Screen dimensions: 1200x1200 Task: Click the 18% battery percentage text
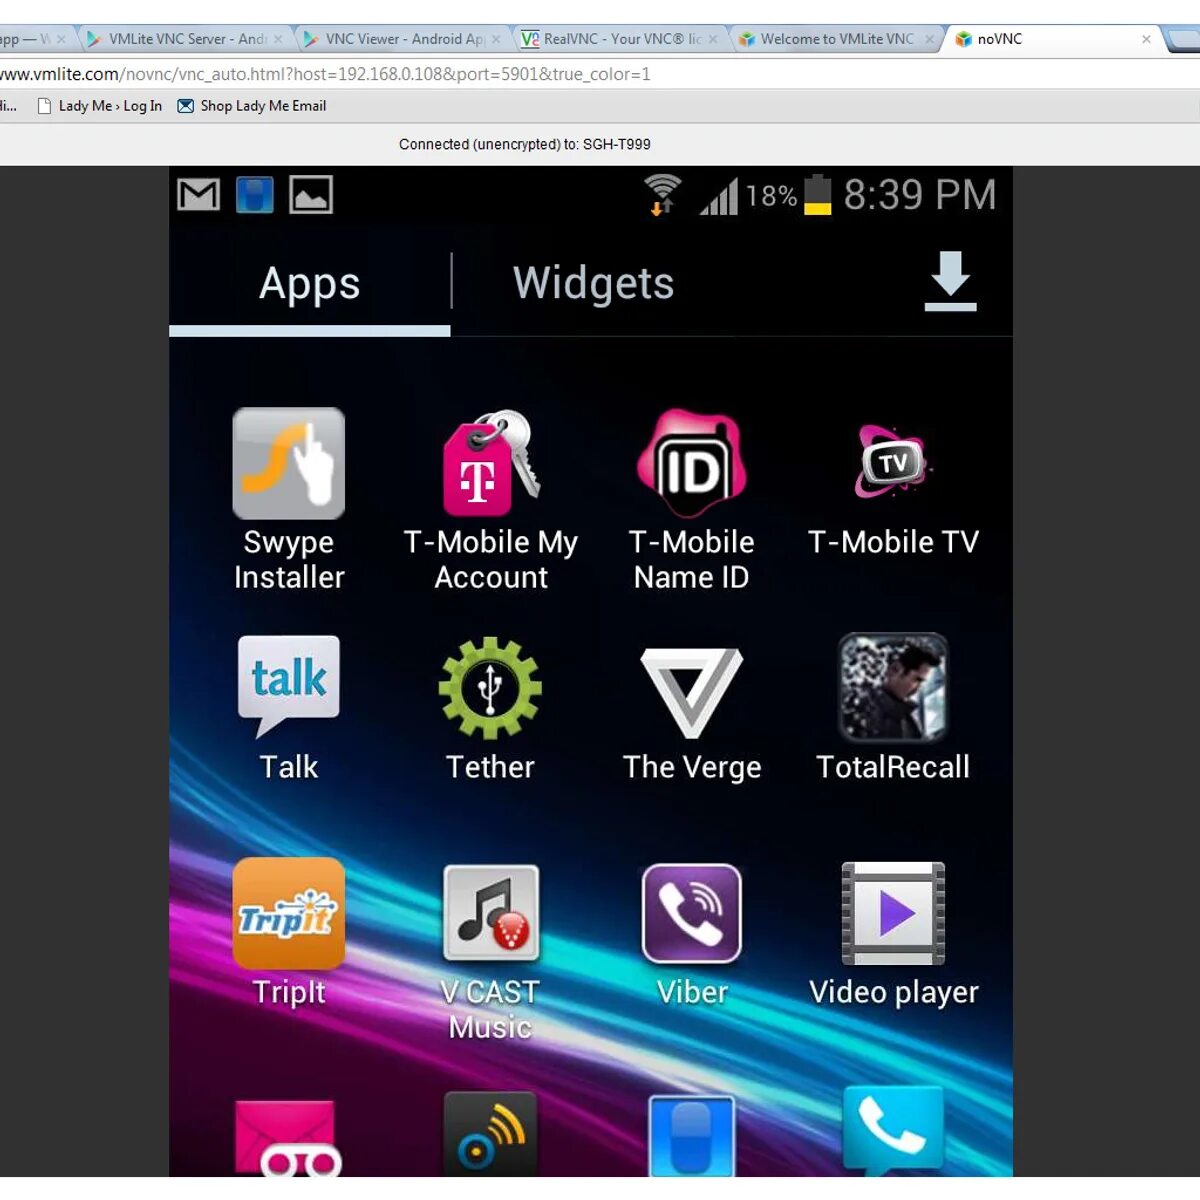[771, 196]
